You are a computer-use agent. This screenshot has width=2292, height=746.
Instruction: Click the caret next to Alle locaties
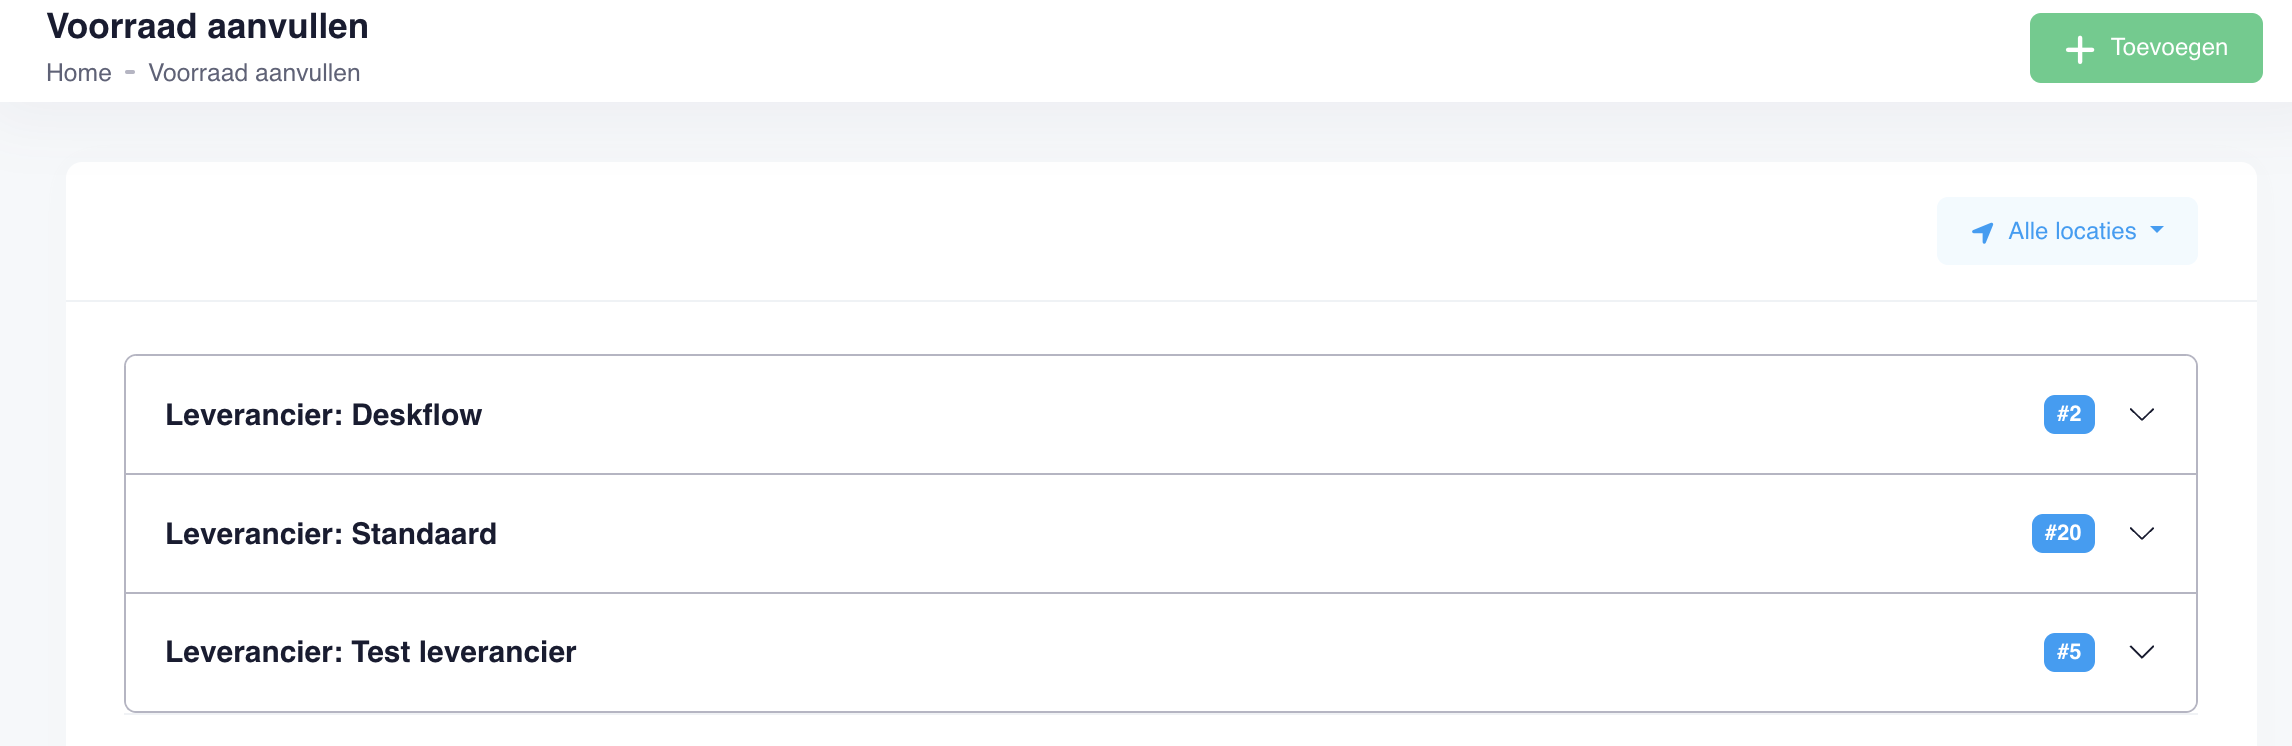coord(2157,230)
